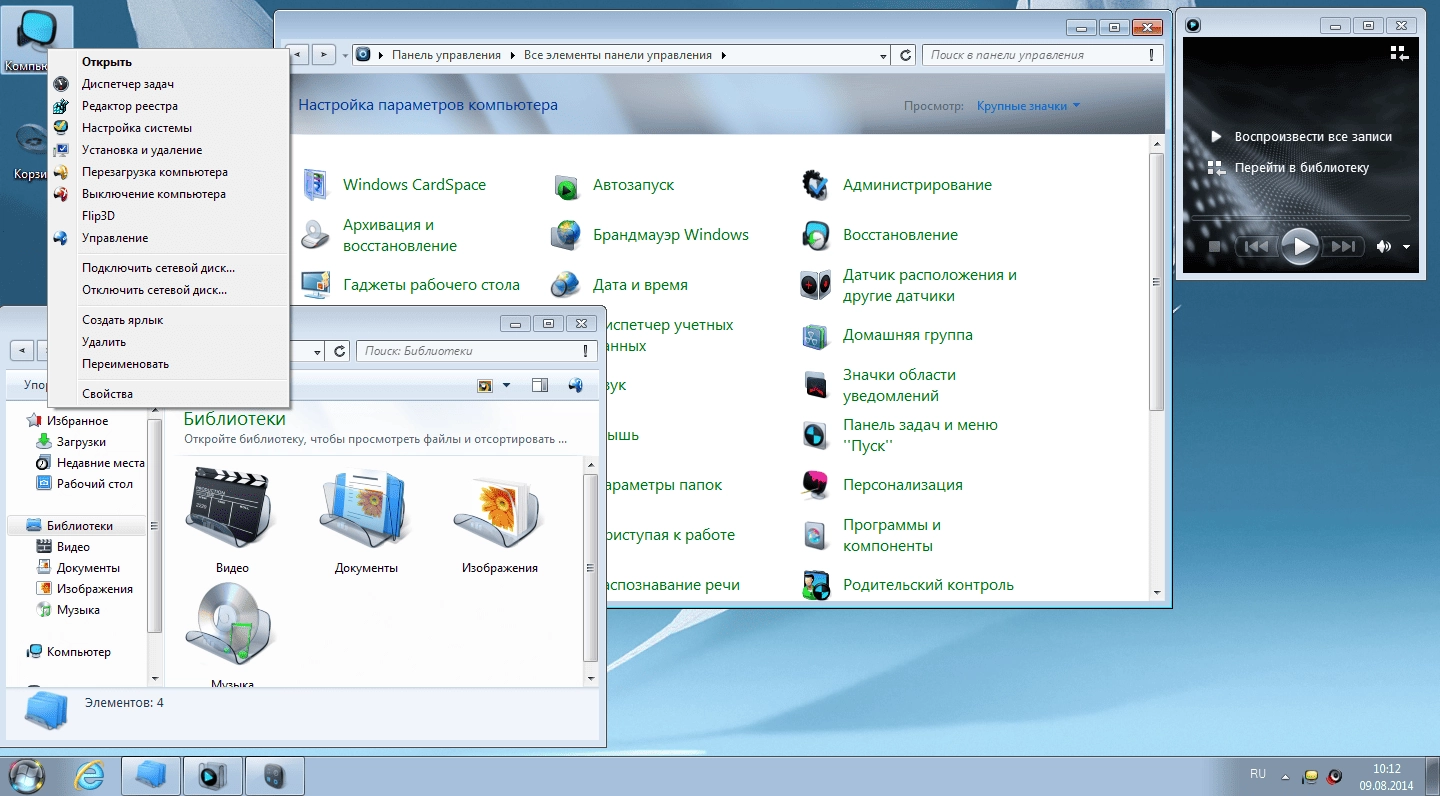Viewport: 1440px width, 796px height.
Task: Open the view options dropdown in Libraries
Action: click(506, 385)
